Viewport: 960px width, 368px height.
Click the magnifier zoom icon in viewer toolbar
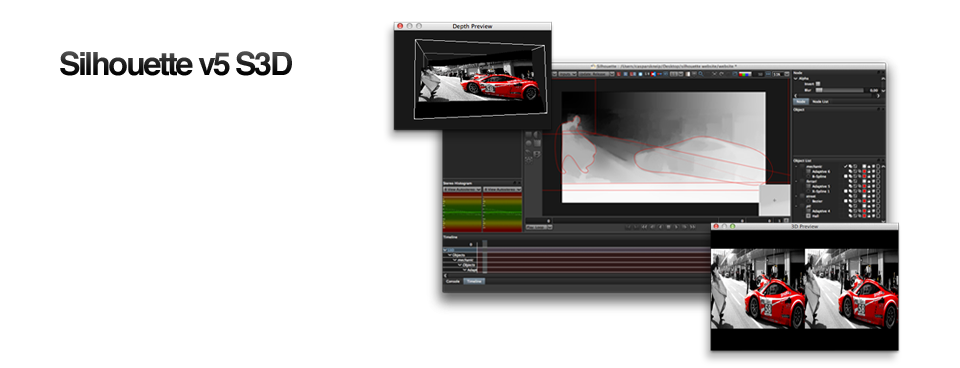click(x=700, y=74)
